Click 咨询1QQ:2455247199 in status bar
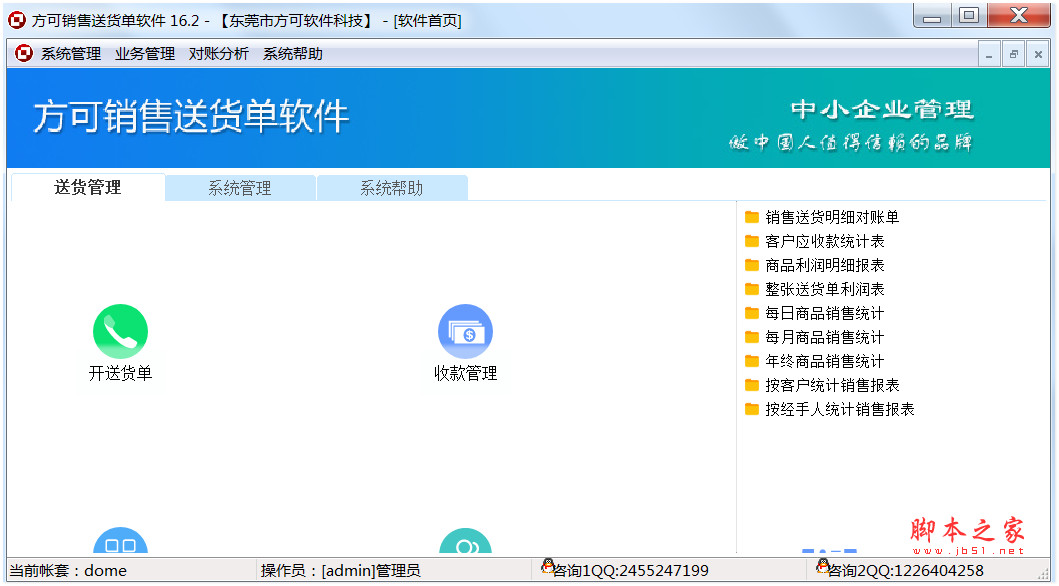The width and height of the screenshot is (1059, 586). (x=631, y=570)
